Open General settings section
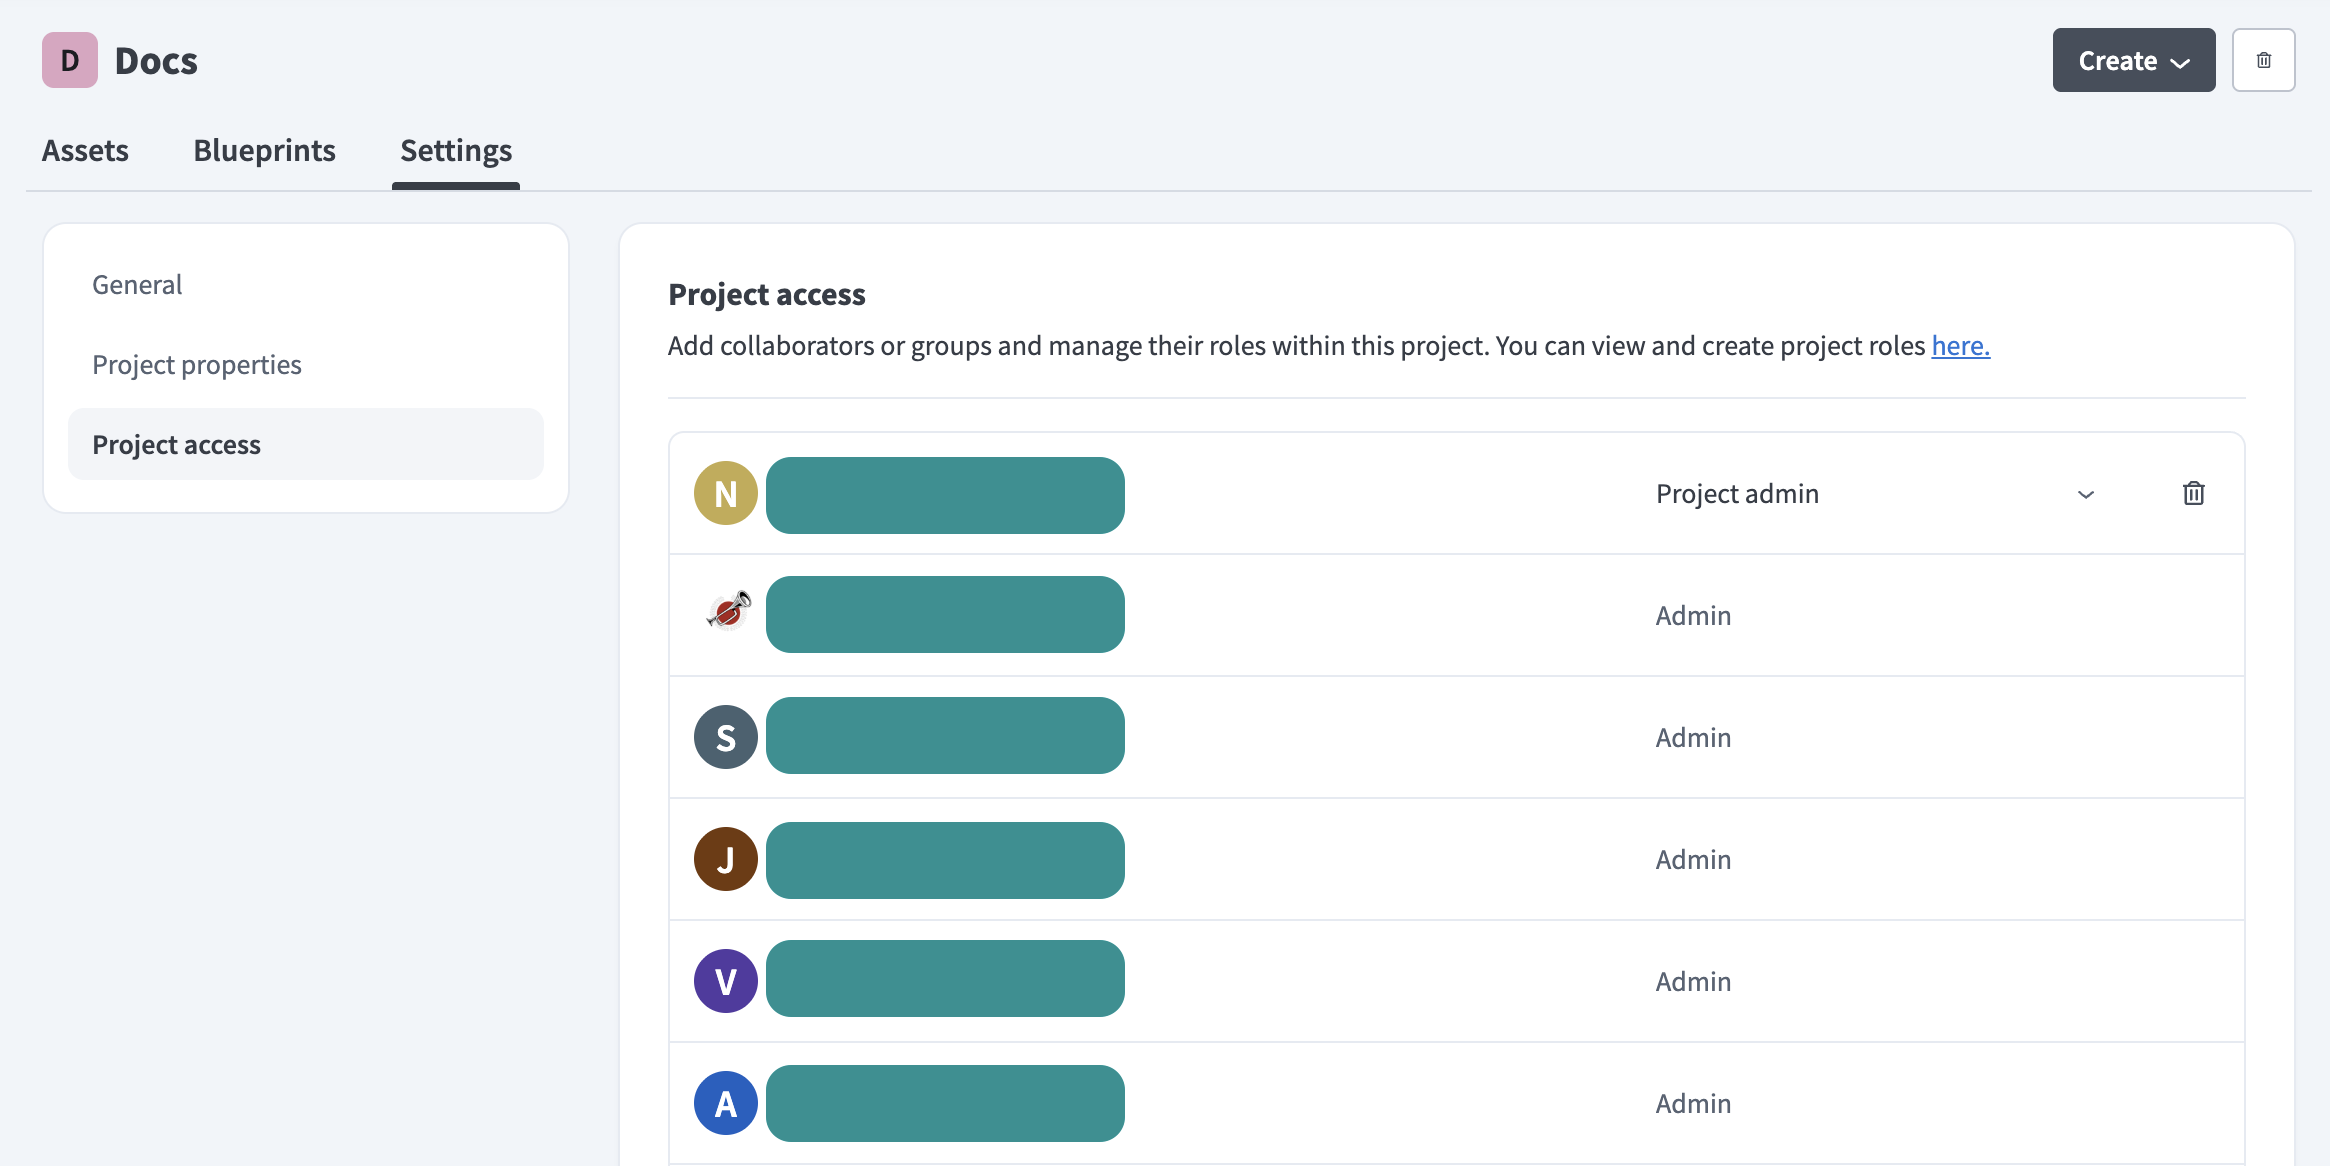This screenshot has width=2330, height=1166. click(306, 285)
